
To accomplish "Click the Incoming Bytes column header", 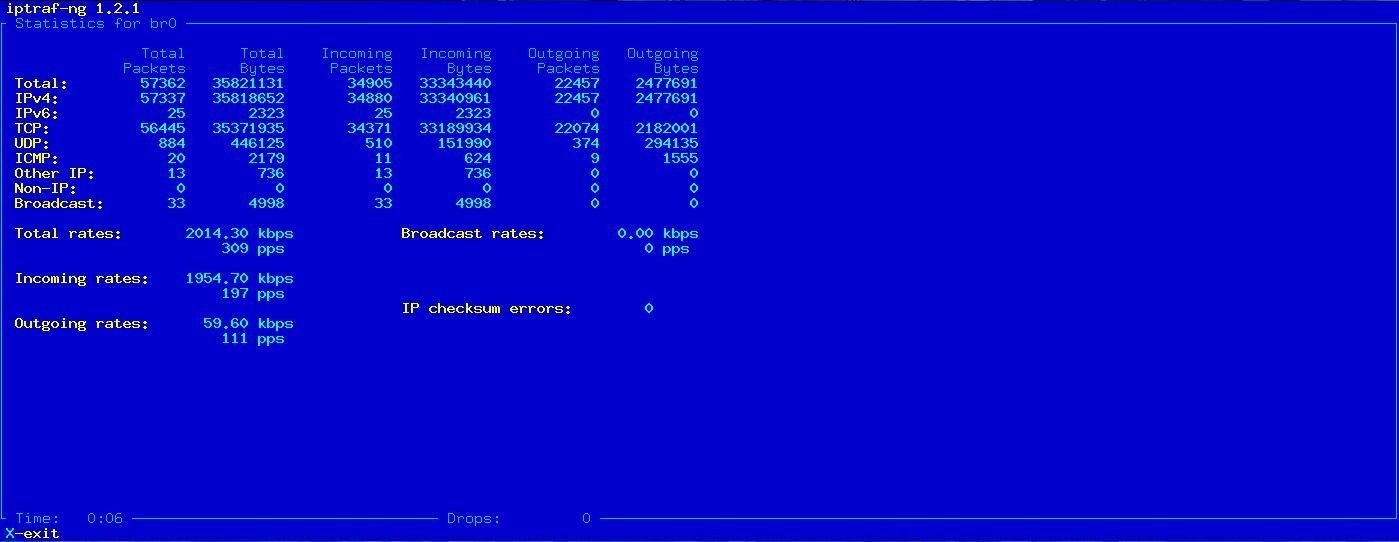I will (x=456, y=60).
